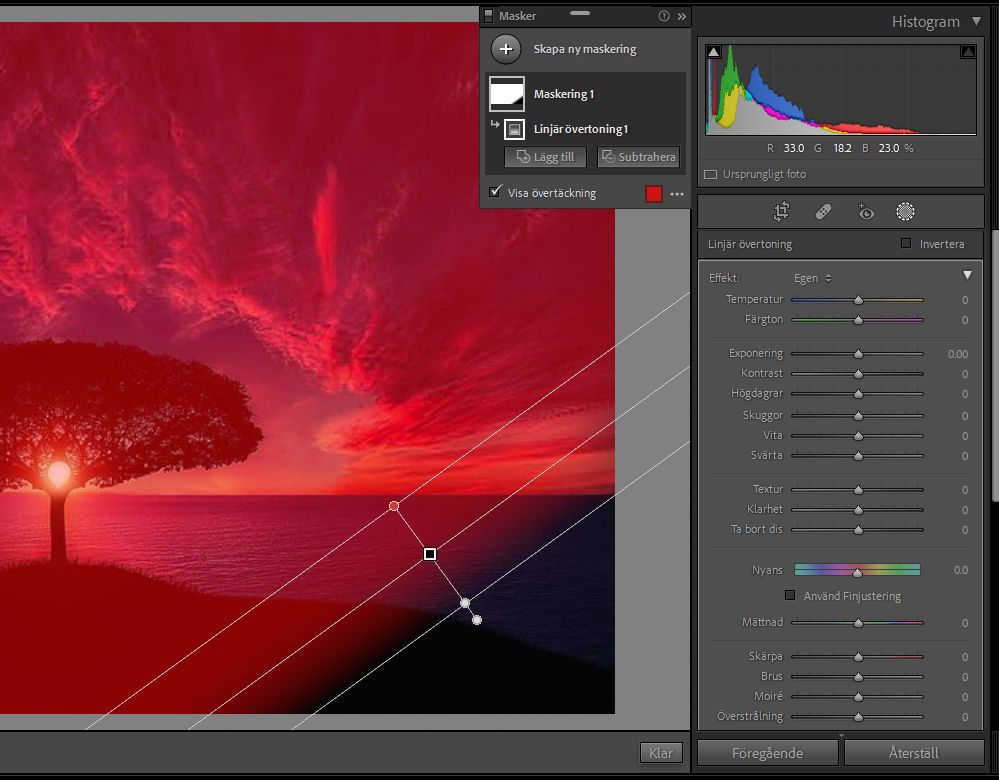Select the Crop overlay tool
The height and width of the screenshot is (780, 999).
pyautogui.click(x=782, y=212)
